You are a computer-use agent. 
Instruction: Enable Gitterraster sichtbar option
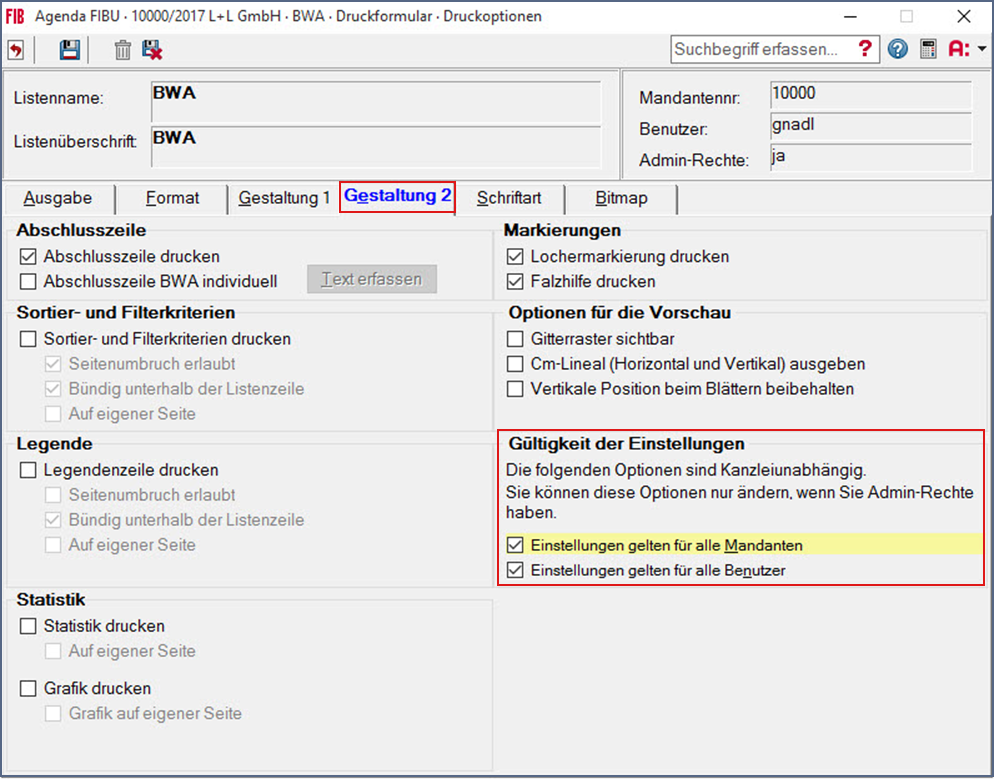point(515,339)
